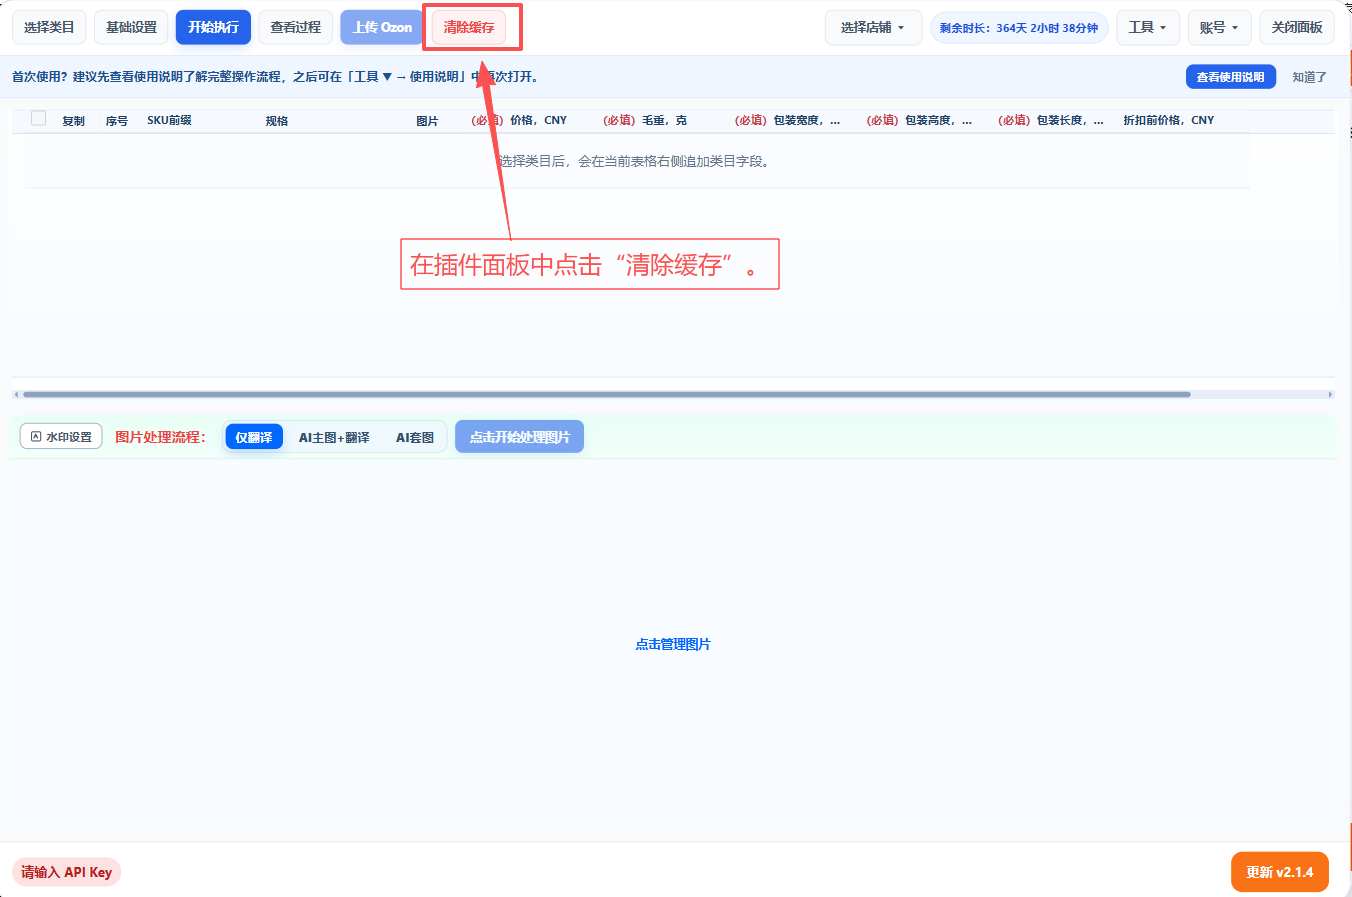This screenshot has height=897, width=1352.
Task: Click the 请输入 API Key badge
Action: point(66,872)
